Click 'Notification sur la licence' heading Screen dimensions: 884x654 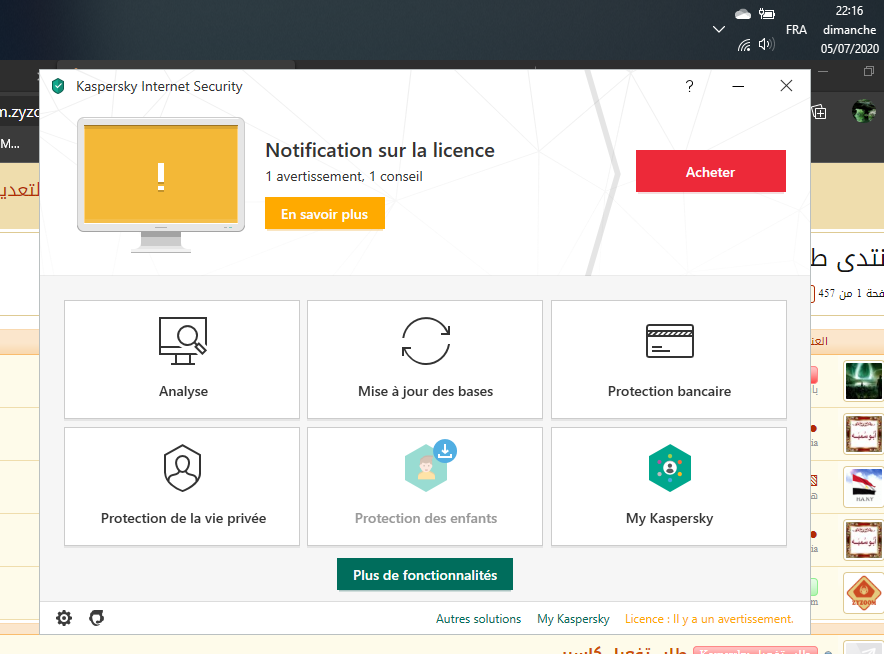pos(380,151)
